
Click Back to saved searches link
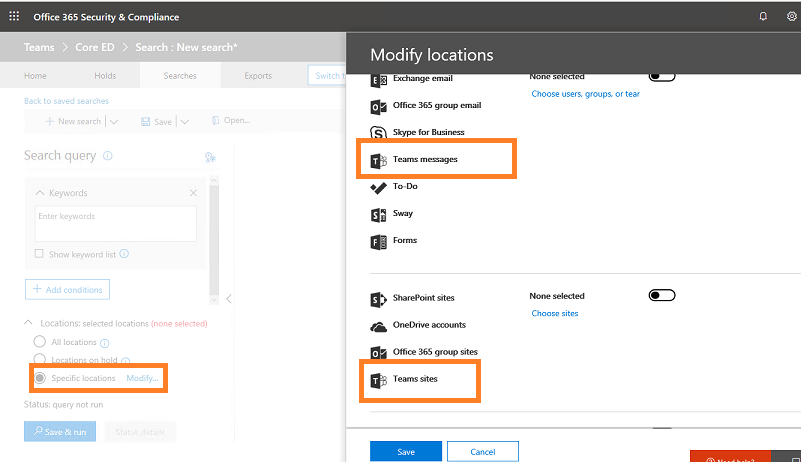[66, 101]
